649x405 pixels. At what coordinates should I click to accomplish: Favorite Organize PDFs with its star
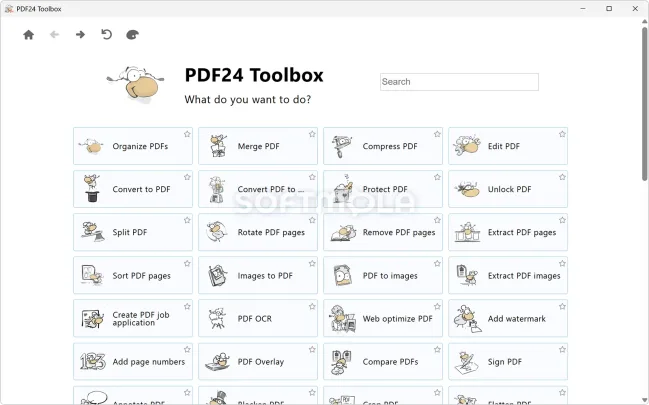coord(187,134)
